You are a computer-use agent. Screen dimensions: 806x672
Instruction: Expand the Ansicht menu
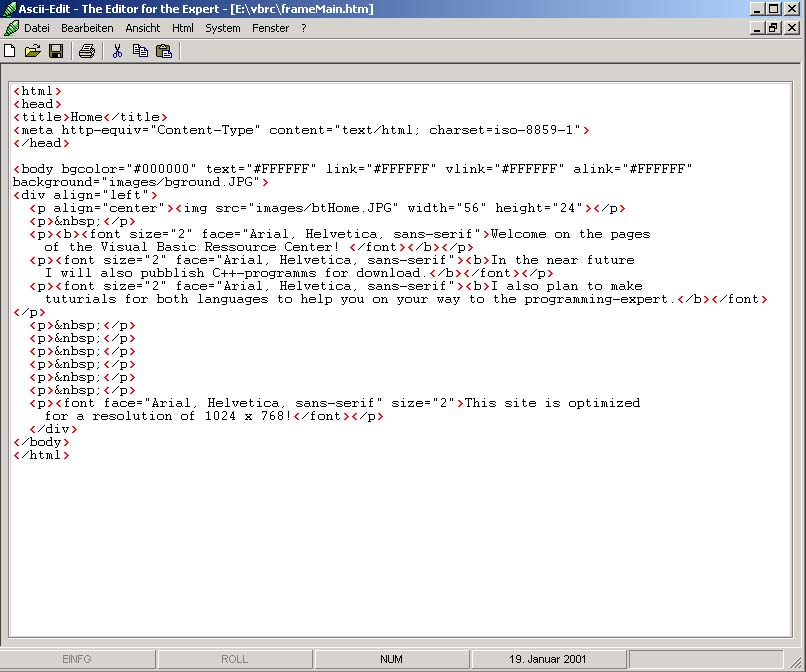(x=143, y=28)
